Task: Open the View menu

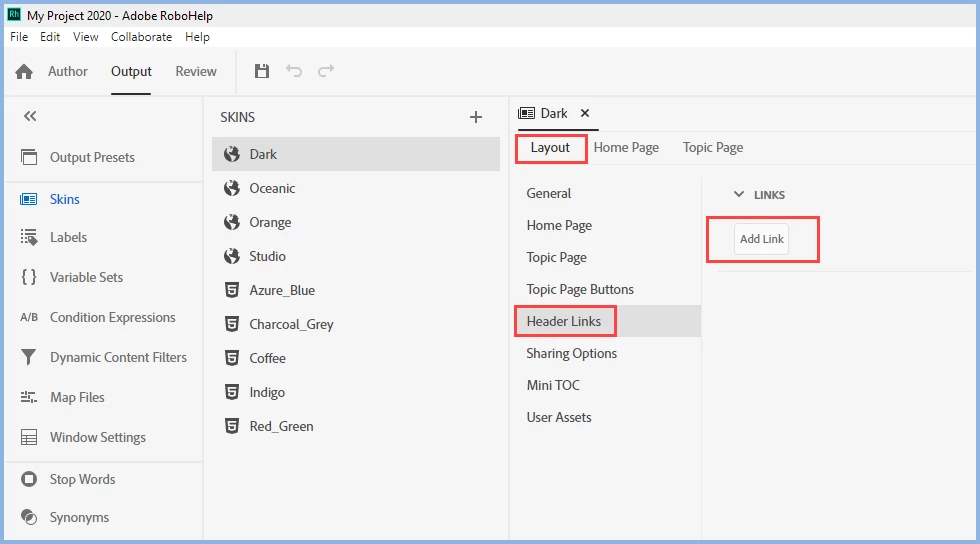Action: [x=86, y=37]
